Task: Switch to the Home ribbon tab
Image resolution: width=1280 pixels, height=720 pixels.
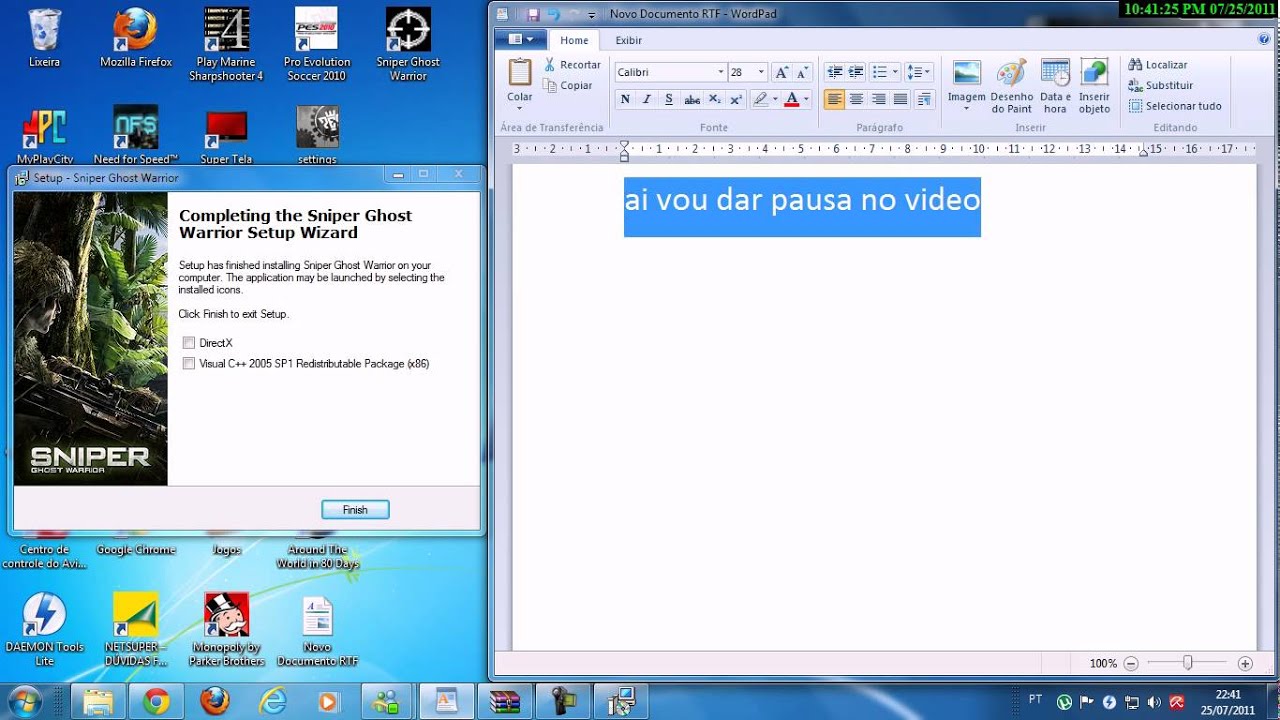Action: tap(574, 40)
